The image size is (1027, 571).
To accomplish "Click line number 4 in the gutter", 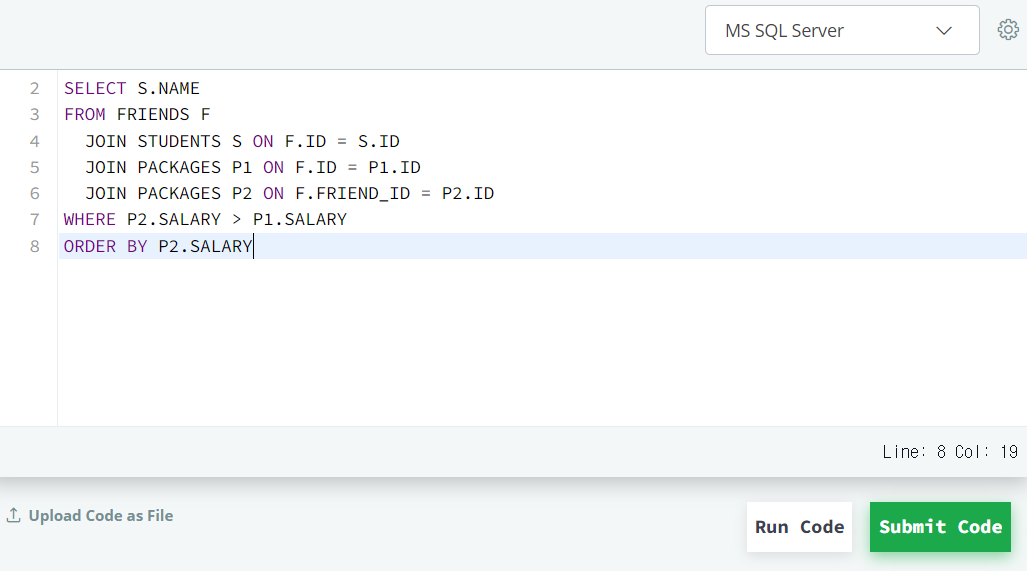I will [x=35, y=141].
